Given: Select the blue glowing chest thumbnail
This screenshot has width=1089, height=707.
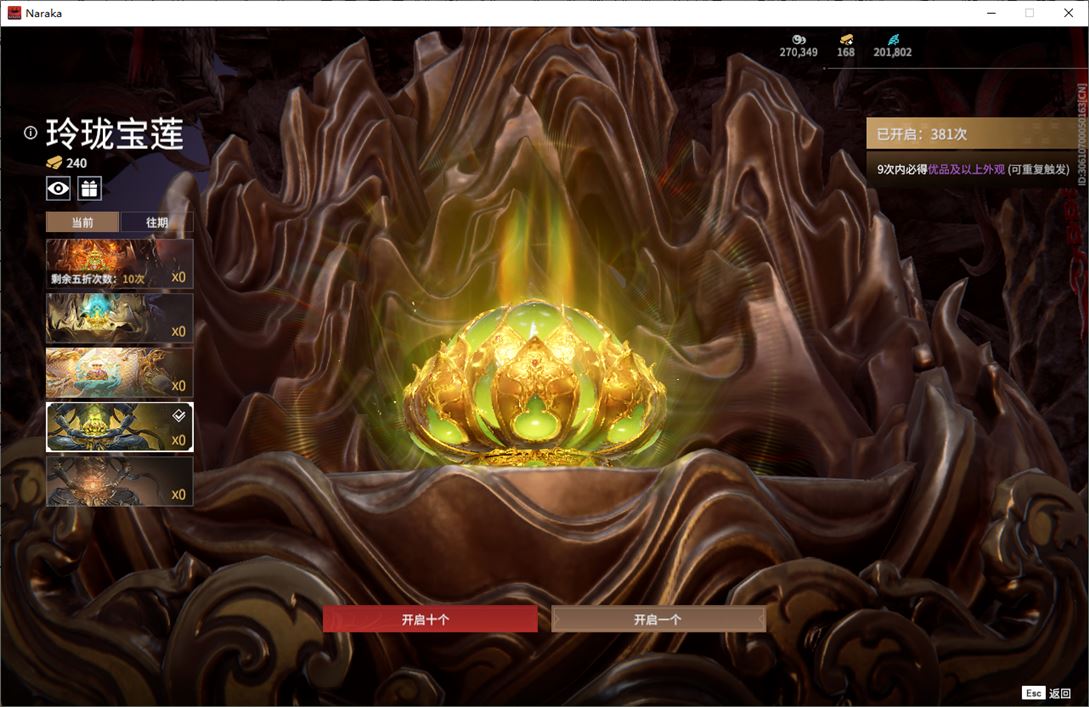Looking at the screenshot, I should 119,318.
